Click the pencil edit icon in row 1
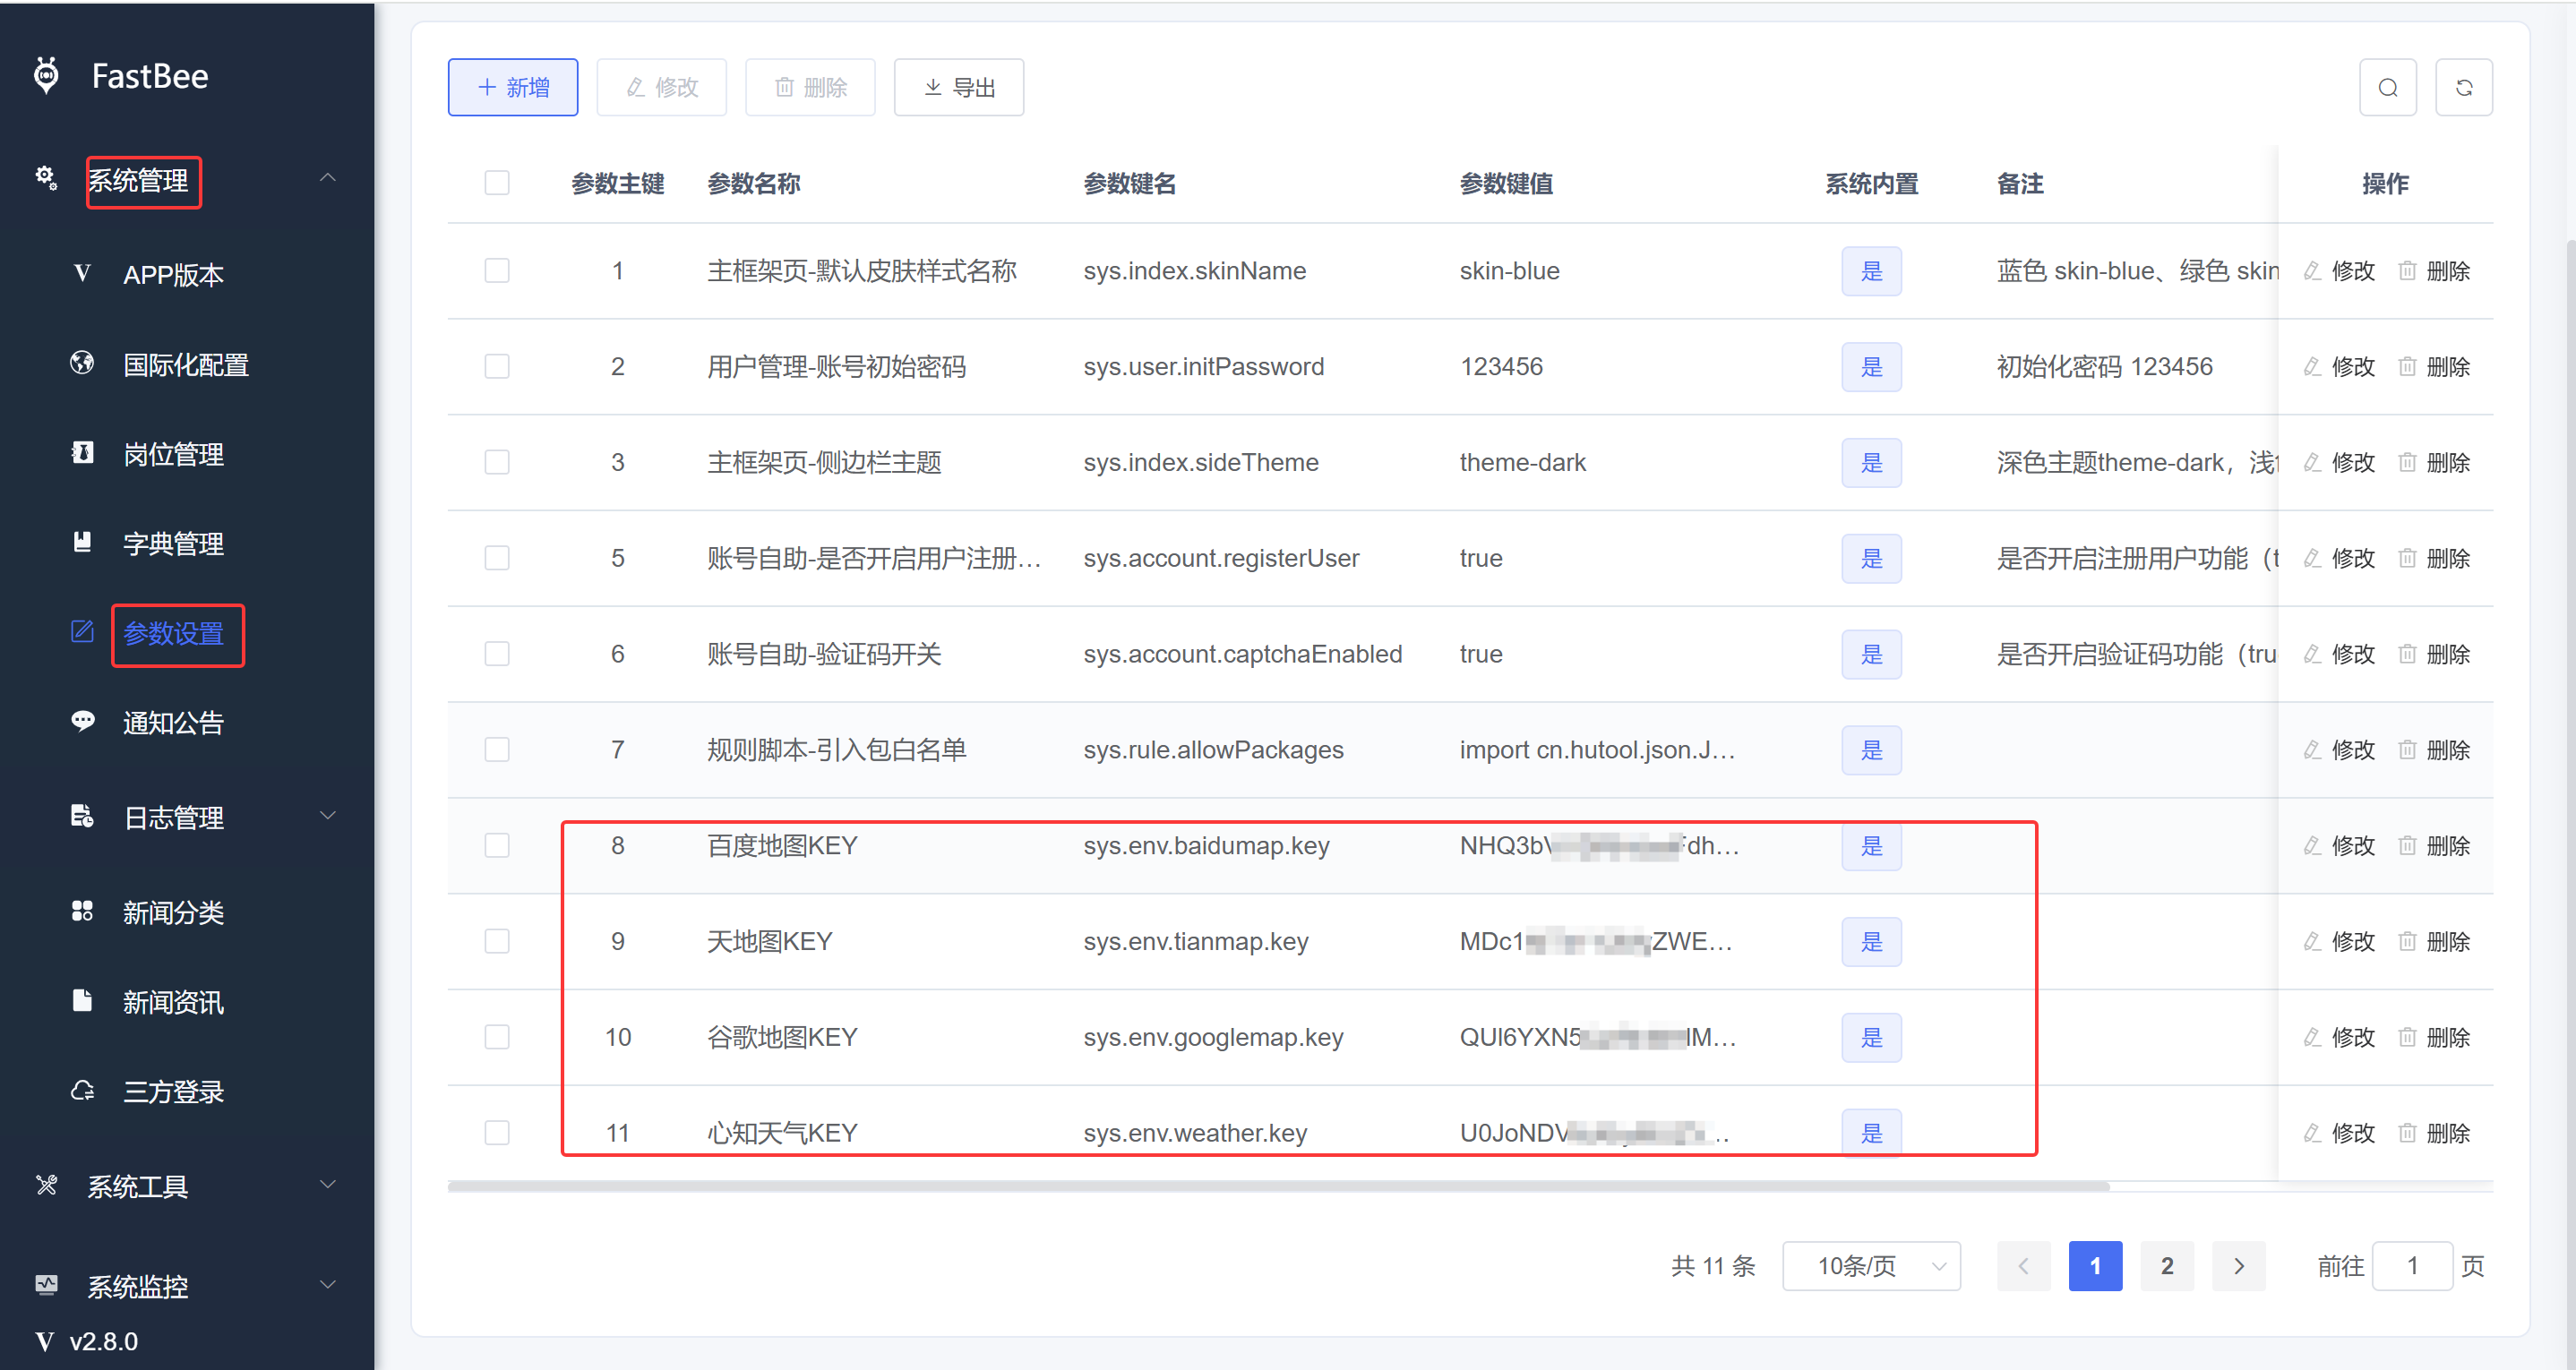Screen dimensions: 2576x1370 (x=2311, y=271)
